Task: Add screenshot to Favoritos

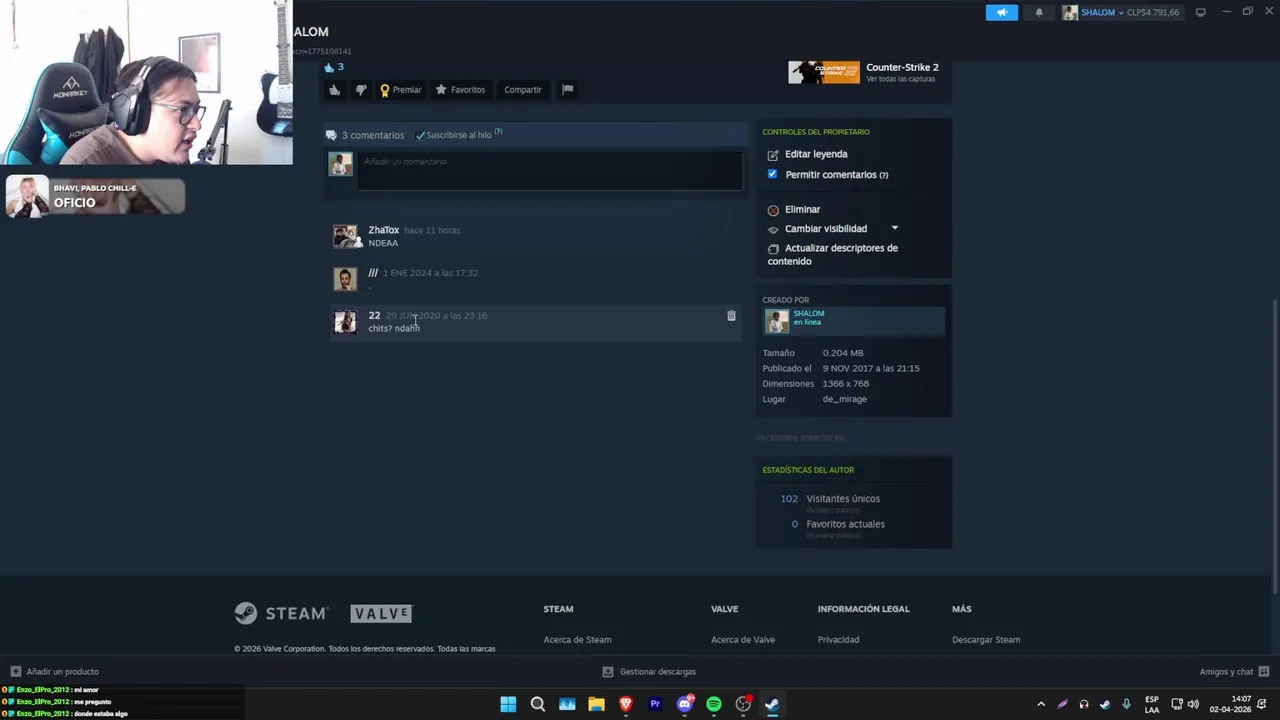Action: point(460,90)
